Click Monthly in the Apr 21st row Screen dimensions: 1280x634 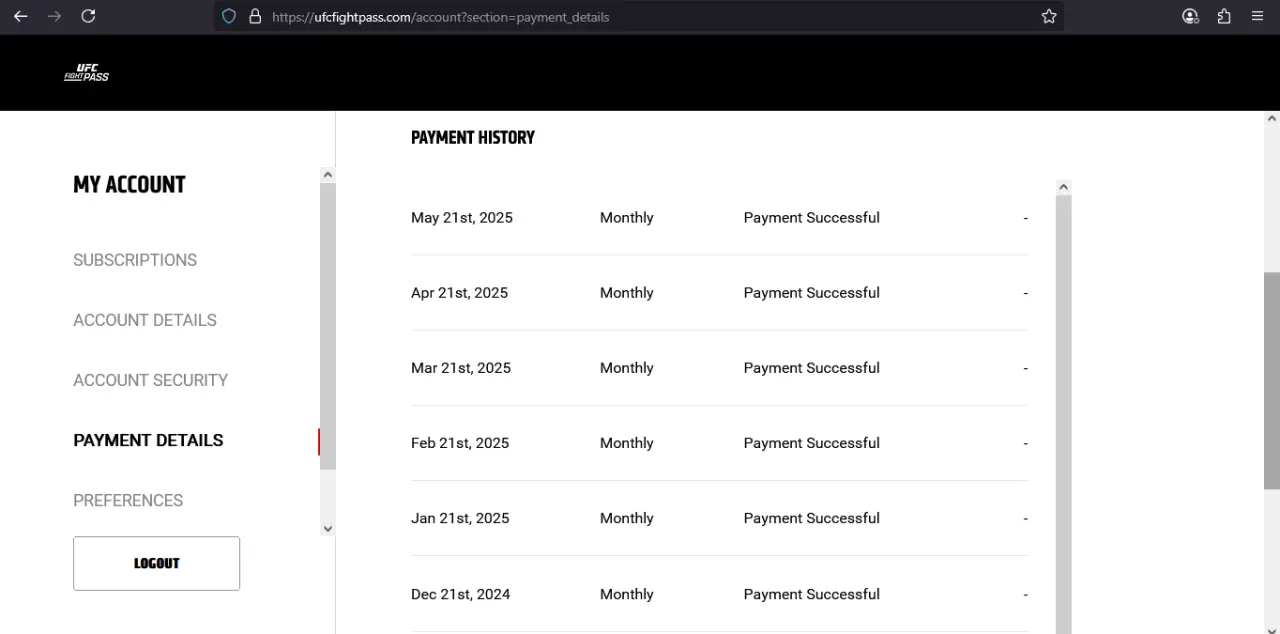[627, 293]
